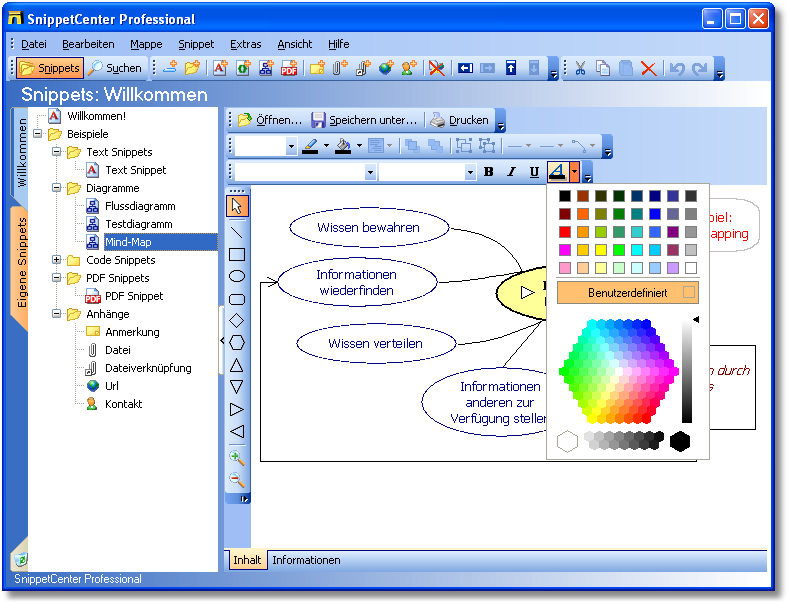Collapse the Anhänge folder
Image resolution: width=789 pixels, height=605 pixels.
click(56, 314)
